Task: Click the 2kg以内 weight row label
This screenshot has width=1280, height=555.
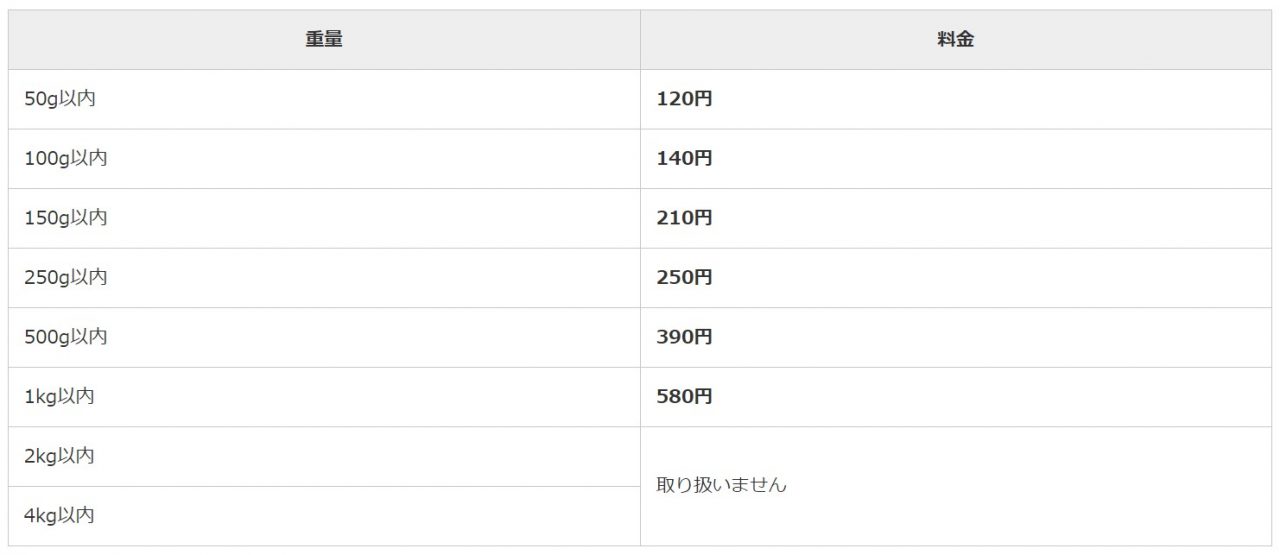Action: [x=59, y=456]
